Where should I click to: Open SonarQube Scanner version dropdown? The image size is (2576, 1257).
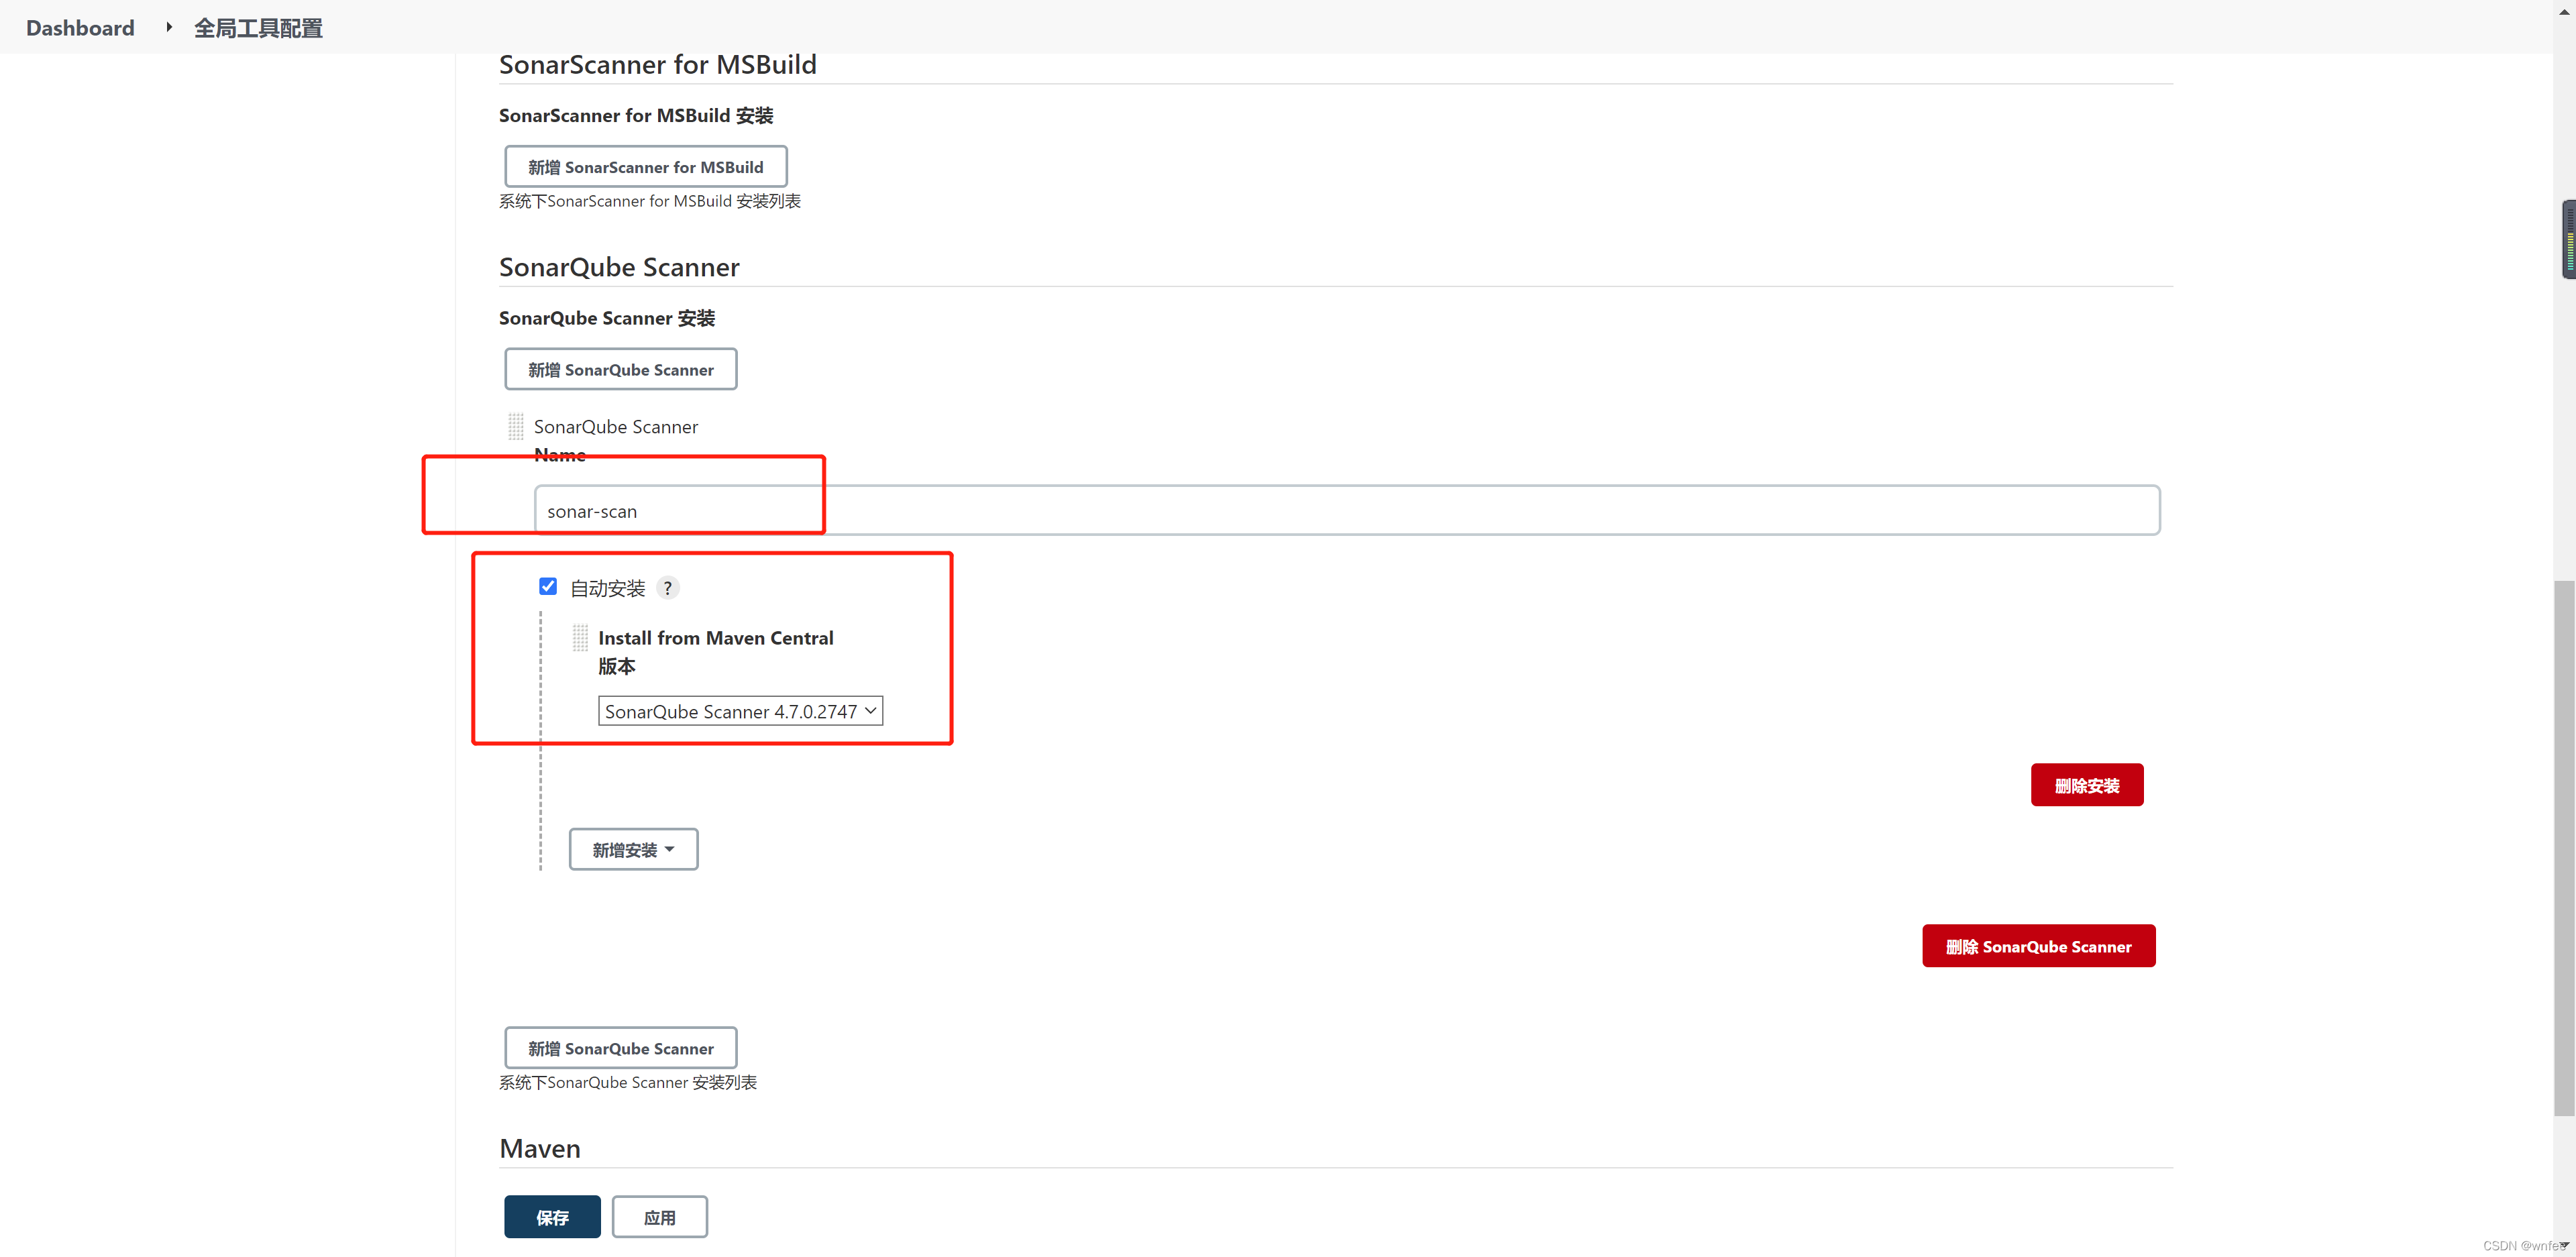740,711
